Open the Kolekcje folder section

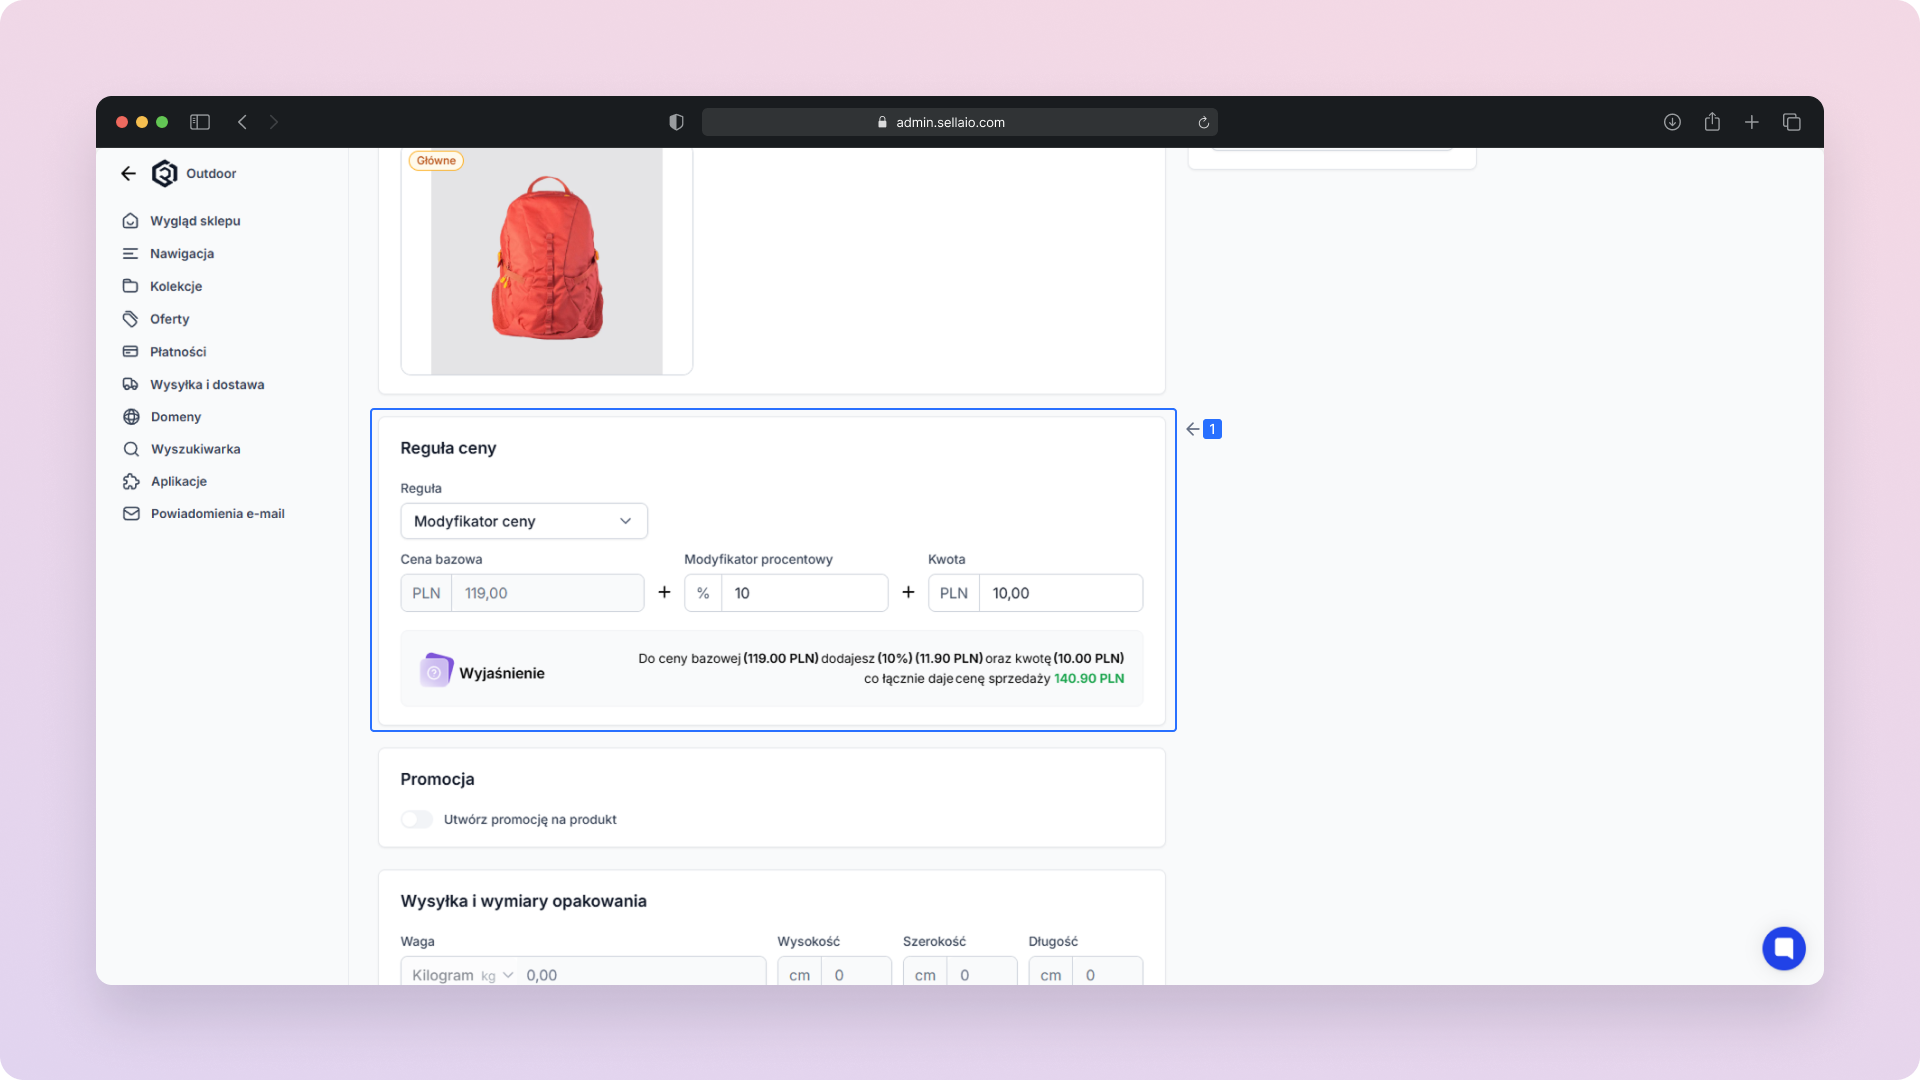click(x=175, y=286)
